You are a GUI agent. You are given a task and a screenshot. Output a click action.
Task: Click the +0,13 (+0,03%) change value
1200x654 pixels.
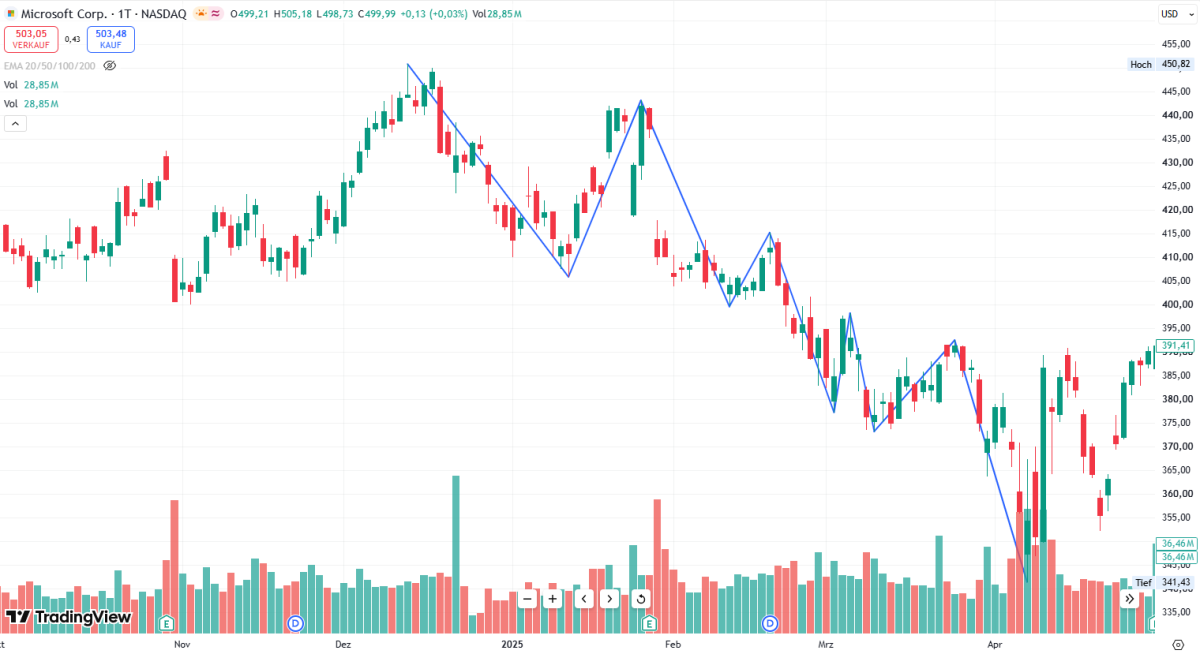coord(436,14)
